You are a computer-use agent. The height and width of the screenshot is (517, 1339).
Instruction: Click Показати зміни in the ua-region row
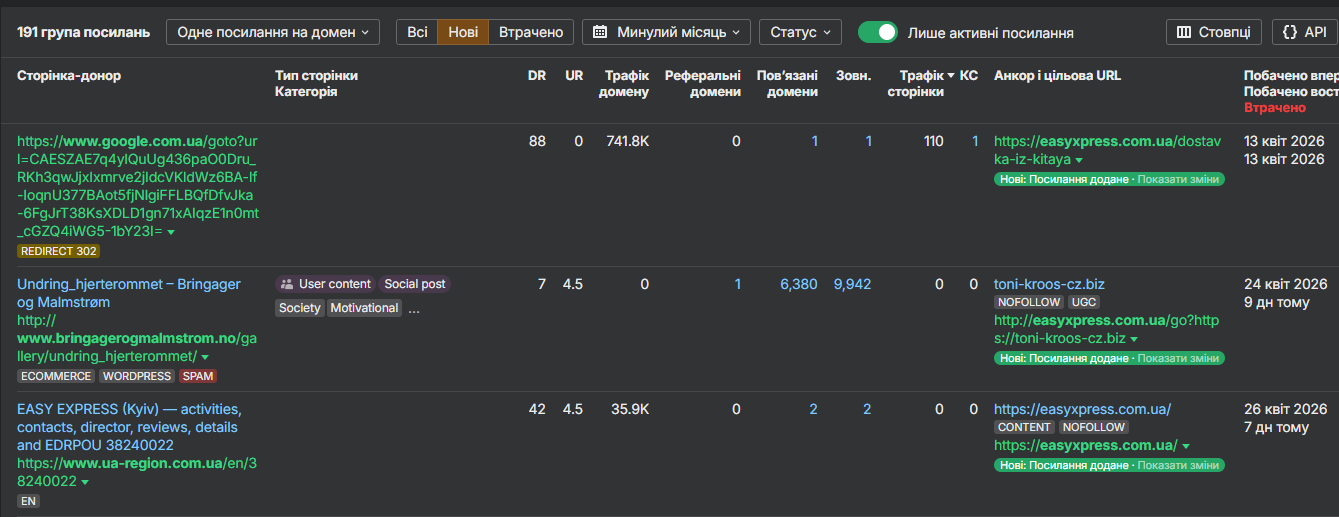pyautogui.click(x=1183, y=465)
